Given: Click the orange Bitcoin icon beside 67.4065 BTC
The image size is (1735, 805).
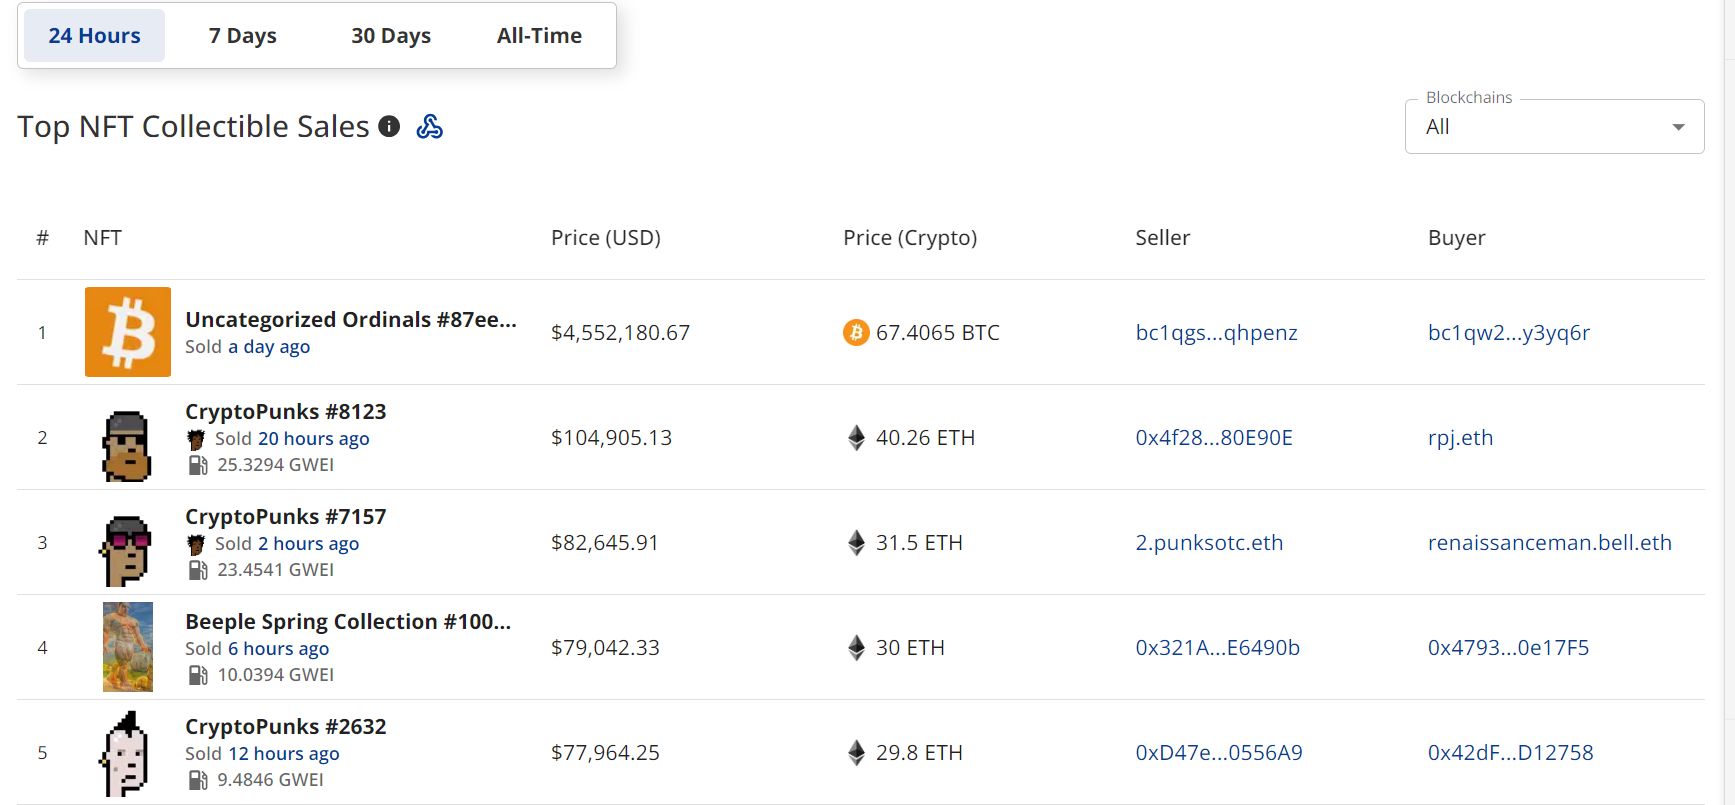Looking at the screenshot, I should [x=856, y=332].
